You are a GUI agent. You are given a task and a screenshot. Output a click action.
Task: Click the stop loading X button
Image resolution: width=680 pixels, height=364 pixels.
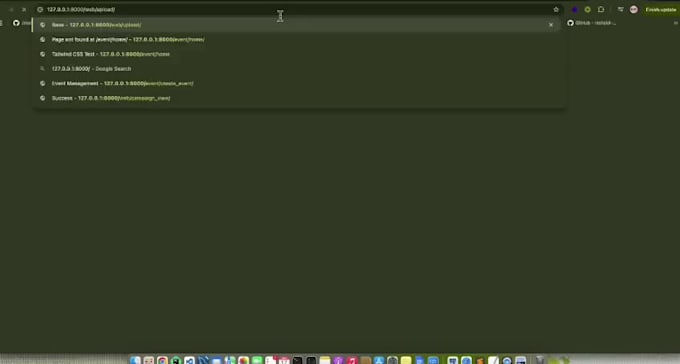[x=24, y=10]
